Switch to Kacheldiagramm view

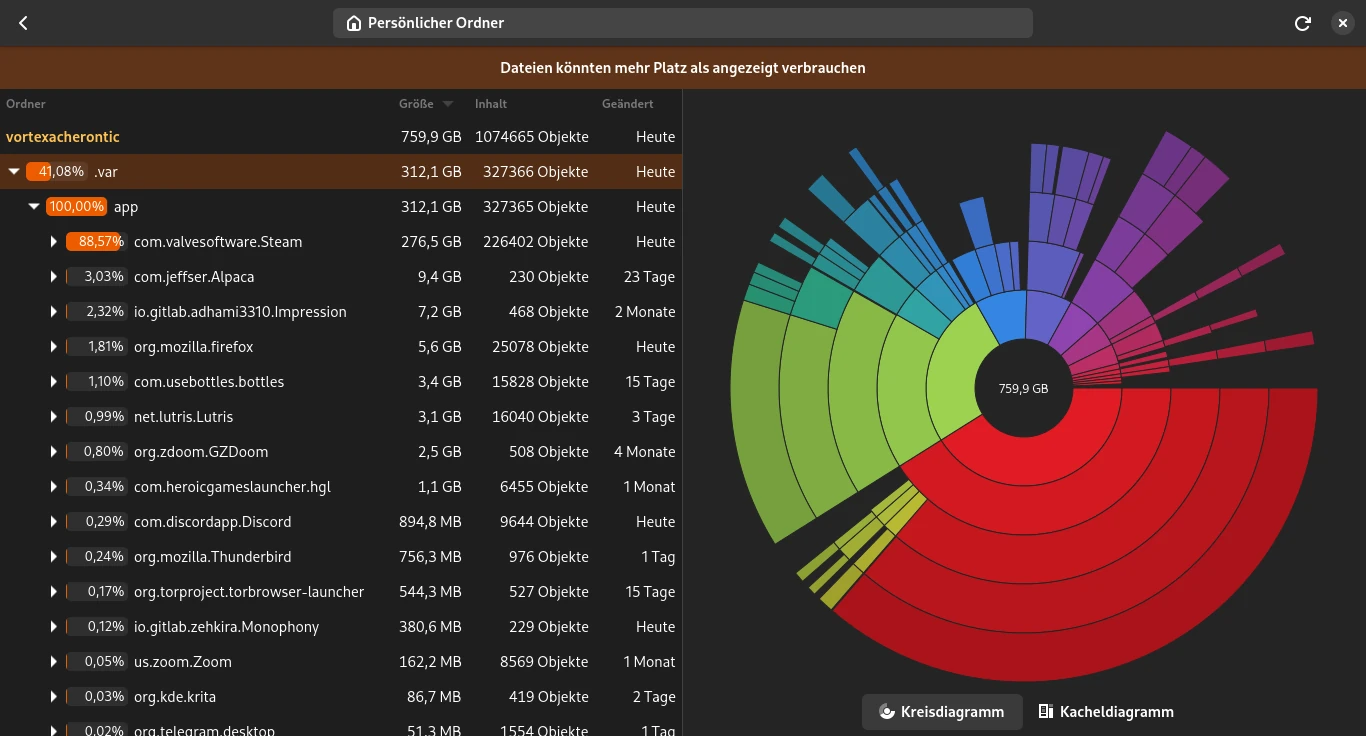[1106, 712]
